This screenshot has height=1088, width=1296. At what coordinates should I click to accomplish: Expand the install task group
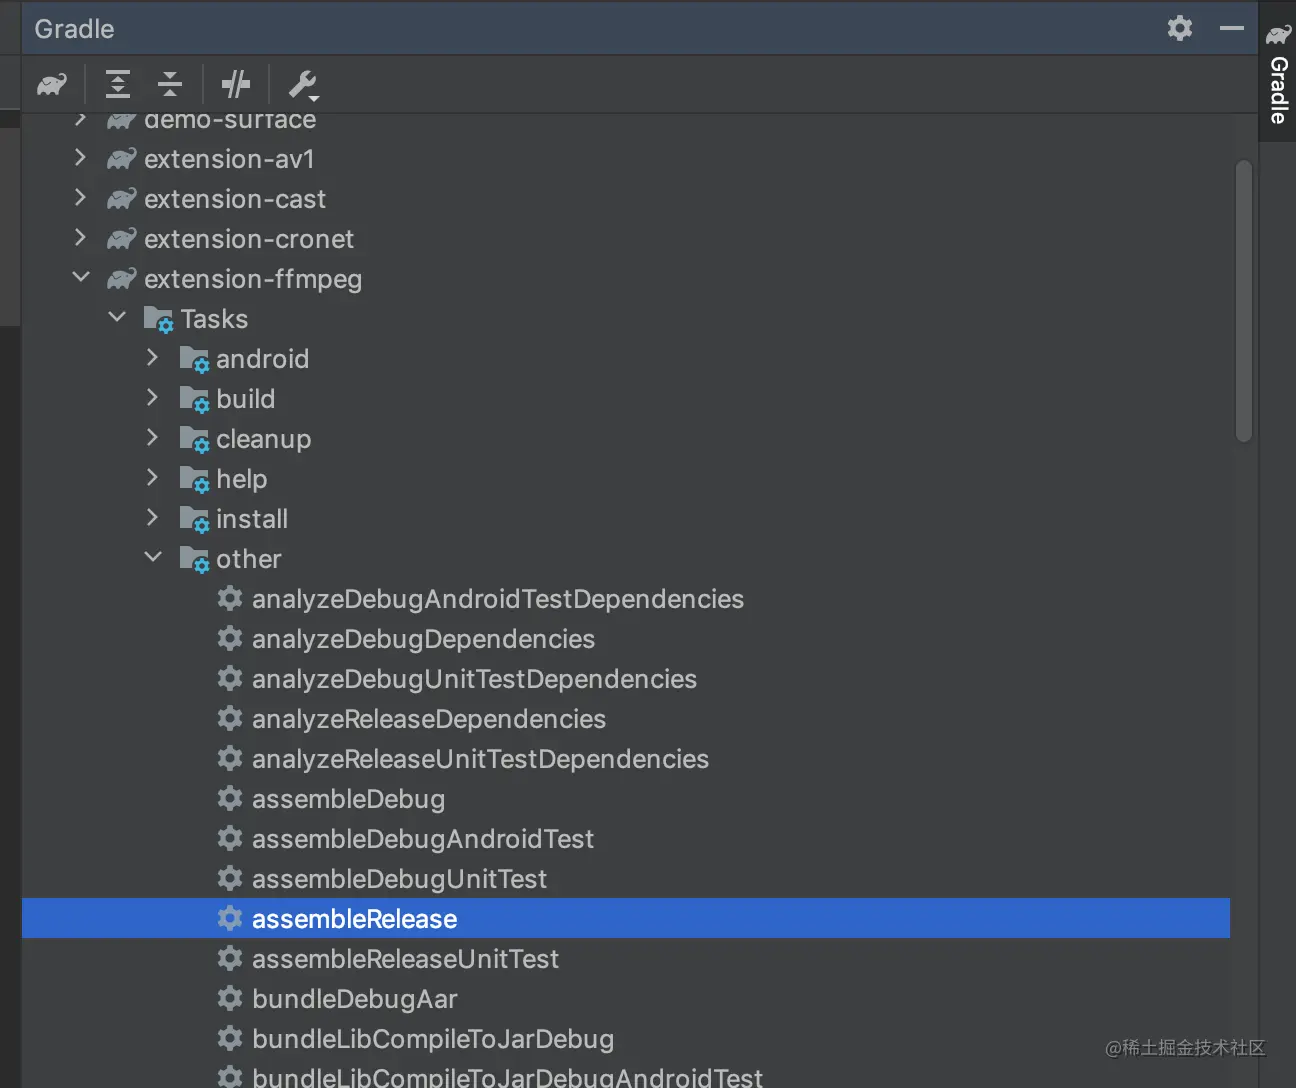pos(153,517)
